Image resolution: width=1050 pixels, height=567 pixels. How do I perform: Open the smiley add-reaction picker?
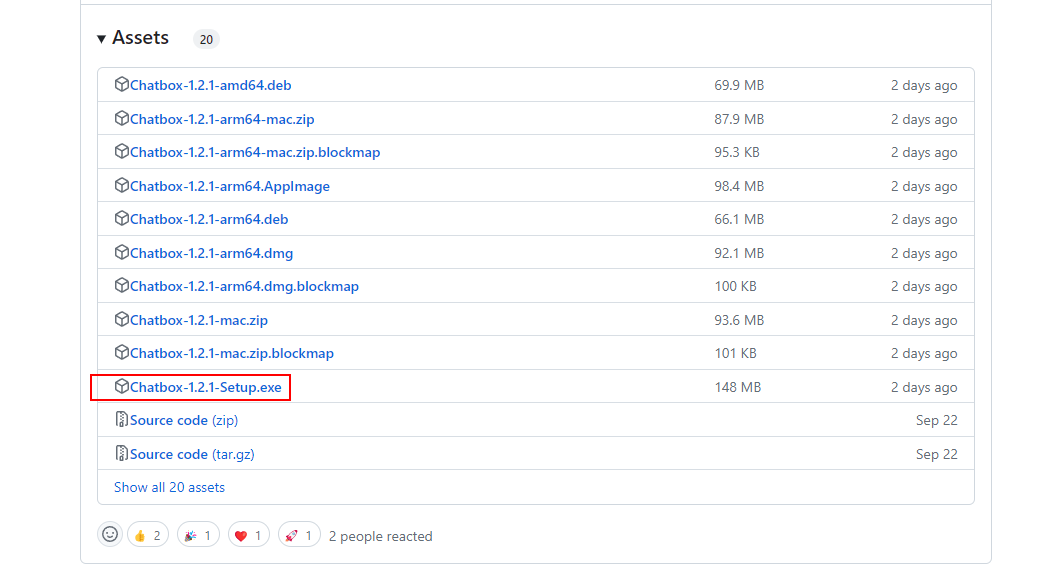(110, 535)
